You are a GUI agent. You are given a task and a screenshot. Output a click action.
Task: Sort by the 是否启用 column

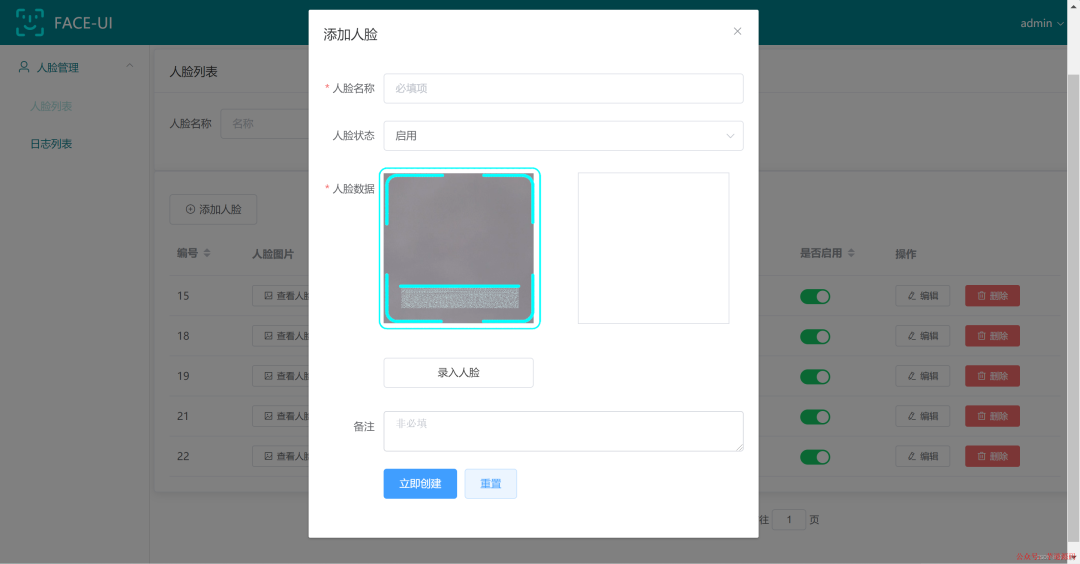(x=851, y=253)
